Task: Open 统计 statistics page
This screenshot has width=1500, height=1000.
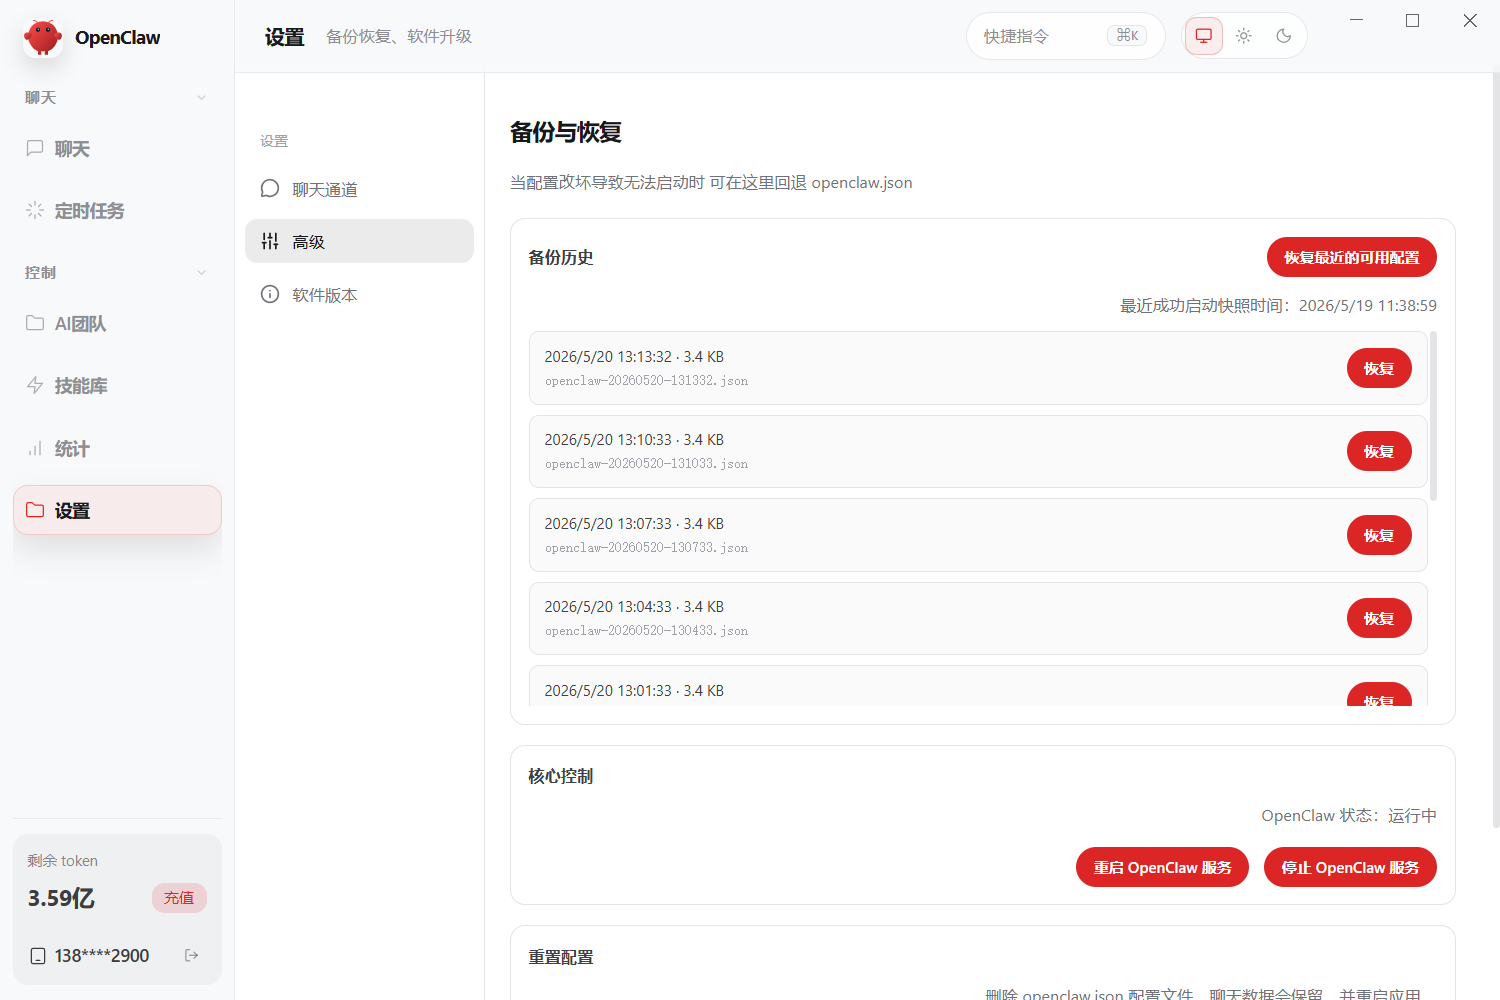Action: pyautogui.click(x=117, y=449)
